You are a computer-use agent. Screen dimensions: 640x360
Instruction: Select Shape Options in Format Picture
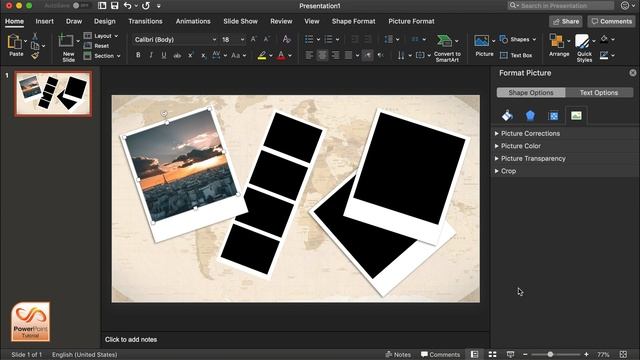(531, 93)
